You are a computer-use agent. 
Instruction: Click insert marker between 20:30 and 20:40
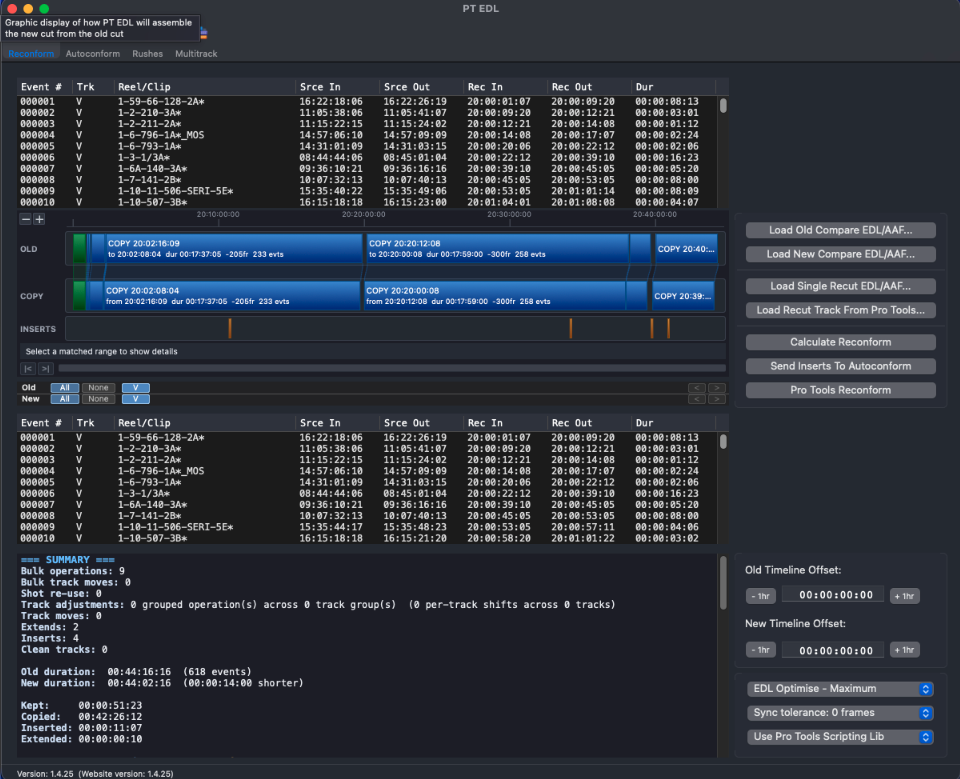(571, 328)
